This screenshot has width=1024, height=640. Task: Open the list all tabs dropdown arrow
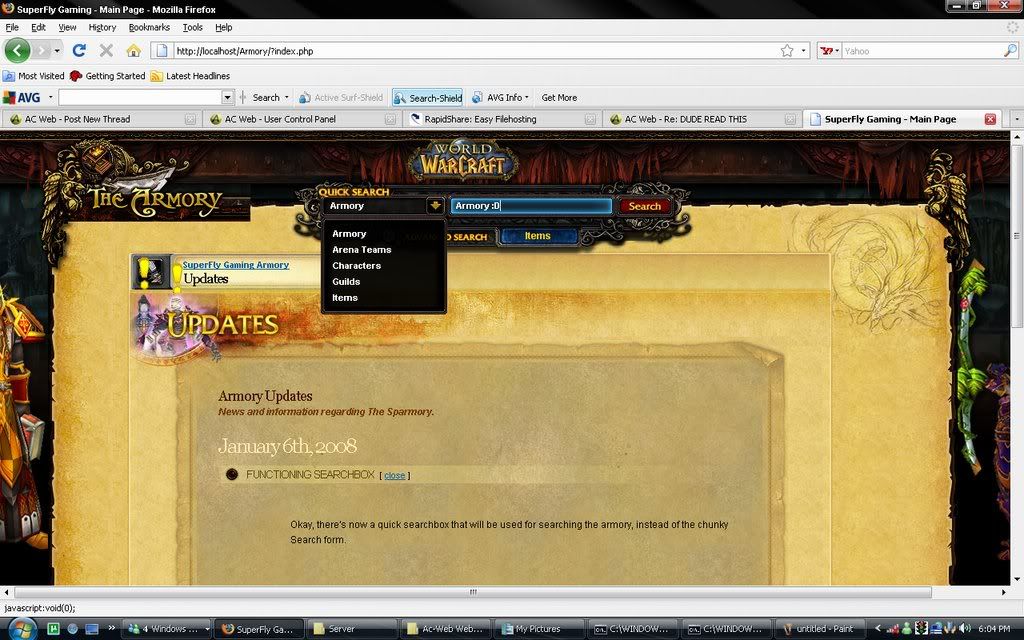click(x=1016, y=119)
